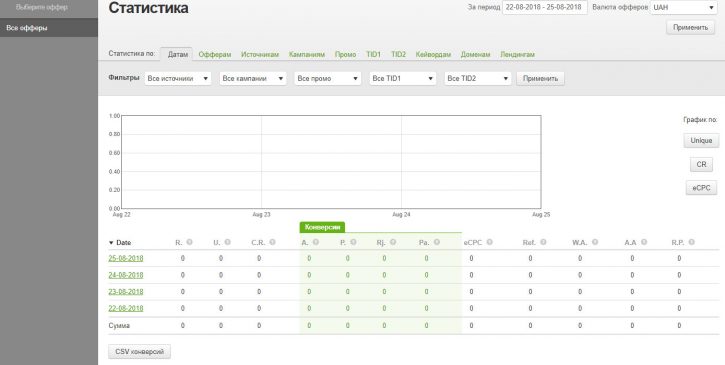Open the Все промо filter dropdown
Screen dimensions: 725x365
point(327,79)
